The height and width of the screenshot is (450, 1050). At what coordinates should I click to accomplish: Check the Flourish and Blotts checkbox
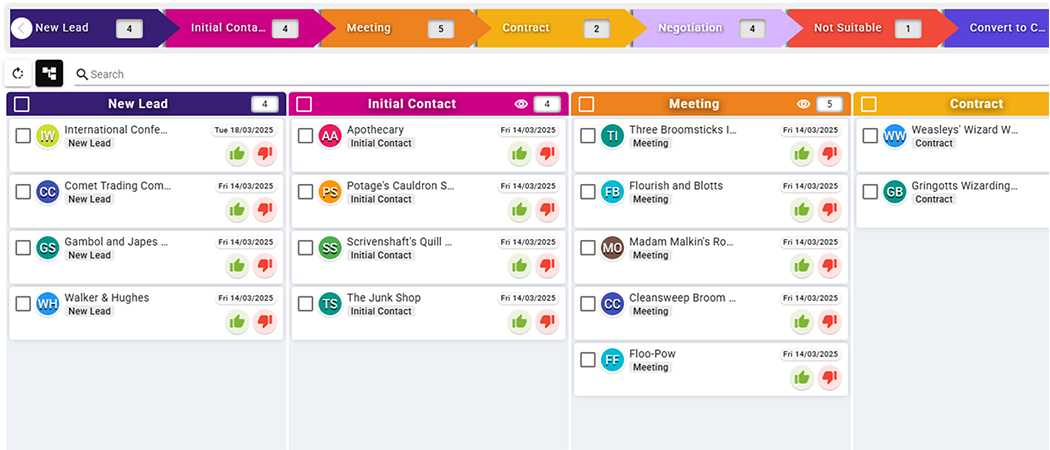click(x=588, y=192)
